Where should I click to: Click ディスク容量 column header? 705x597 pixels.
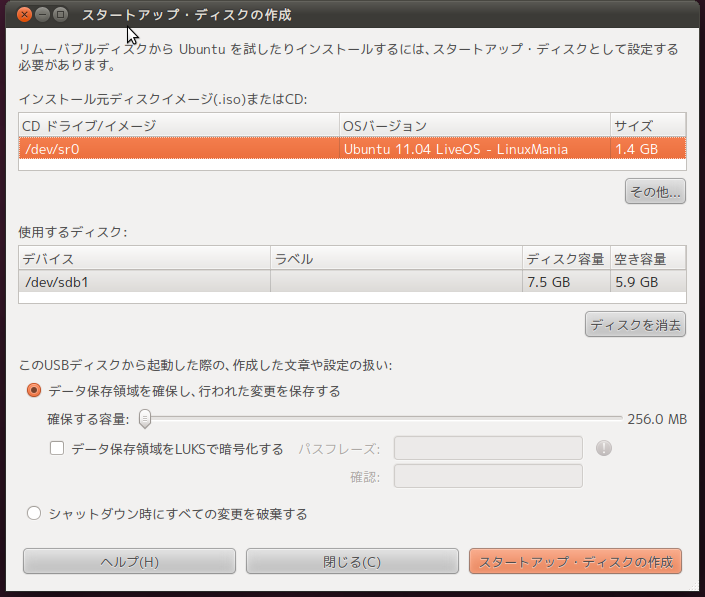click(x=566, y=258)
